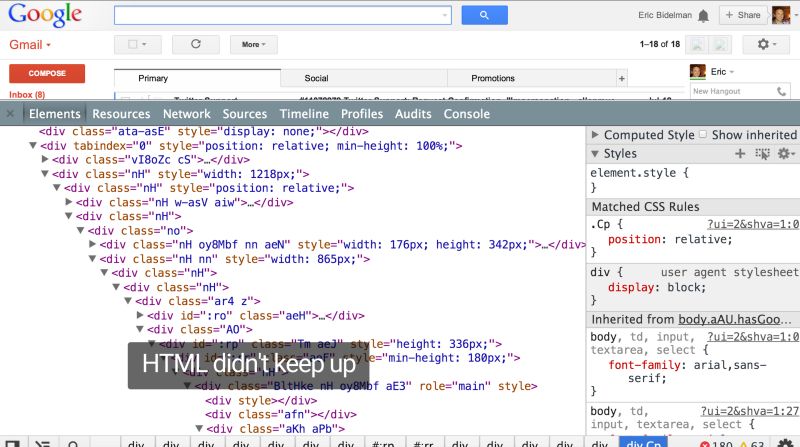800x447 pixels.
Task: Expand the div class nH oy8Mbf nn aeN node
Action: pyautogui.click(x=92, y=244)
